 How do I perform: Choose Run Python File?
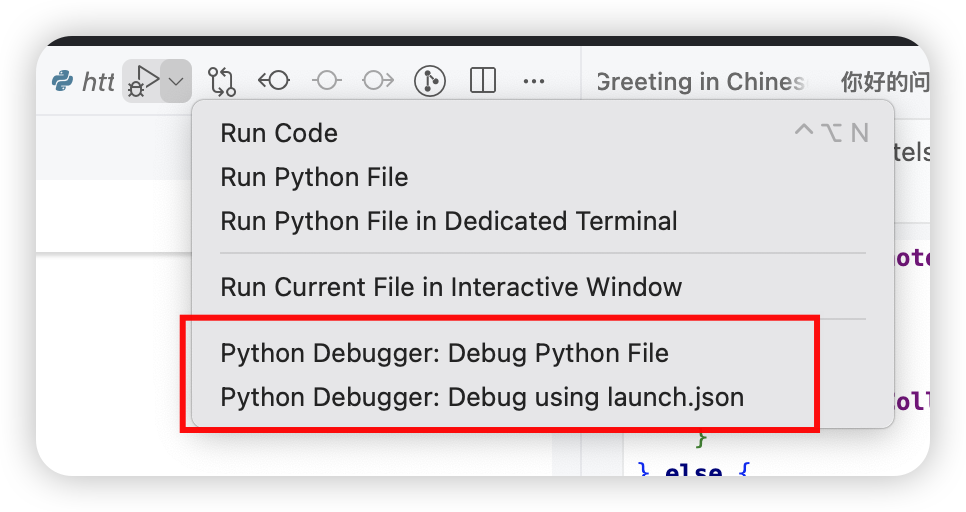click(x=314, y=177)
